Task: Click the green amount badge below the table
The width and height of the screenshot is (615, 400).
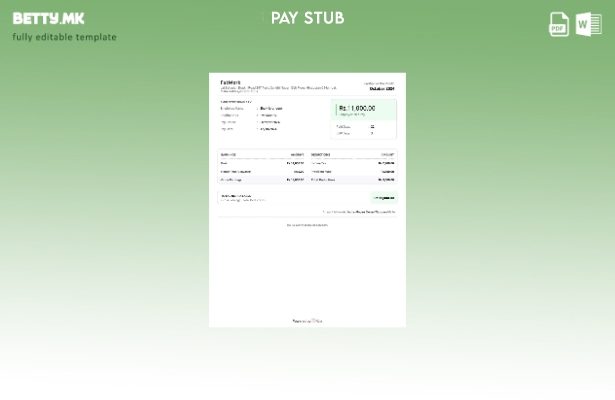Action: [384, 198]
